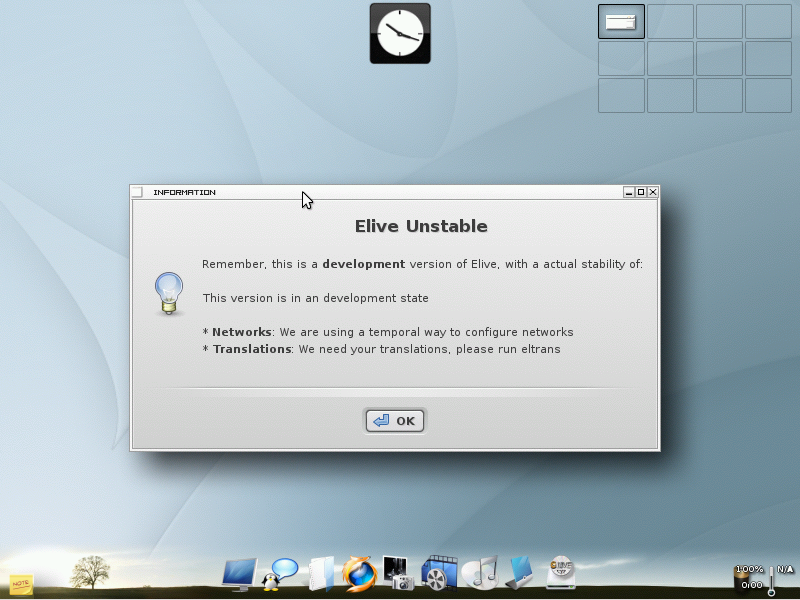Switch to the third desktop in the pager's top row
Viewport: 800px width, 600px height.
719,21
